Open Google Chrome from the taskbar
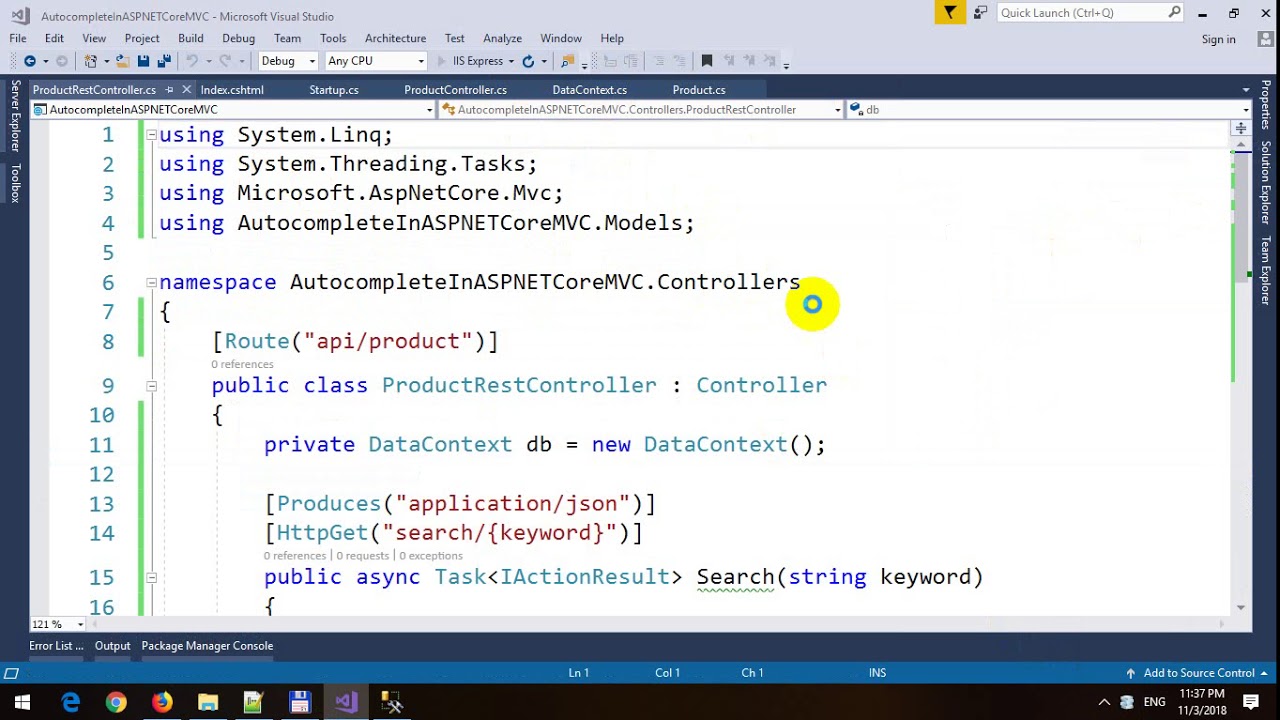 pos(116,702)
